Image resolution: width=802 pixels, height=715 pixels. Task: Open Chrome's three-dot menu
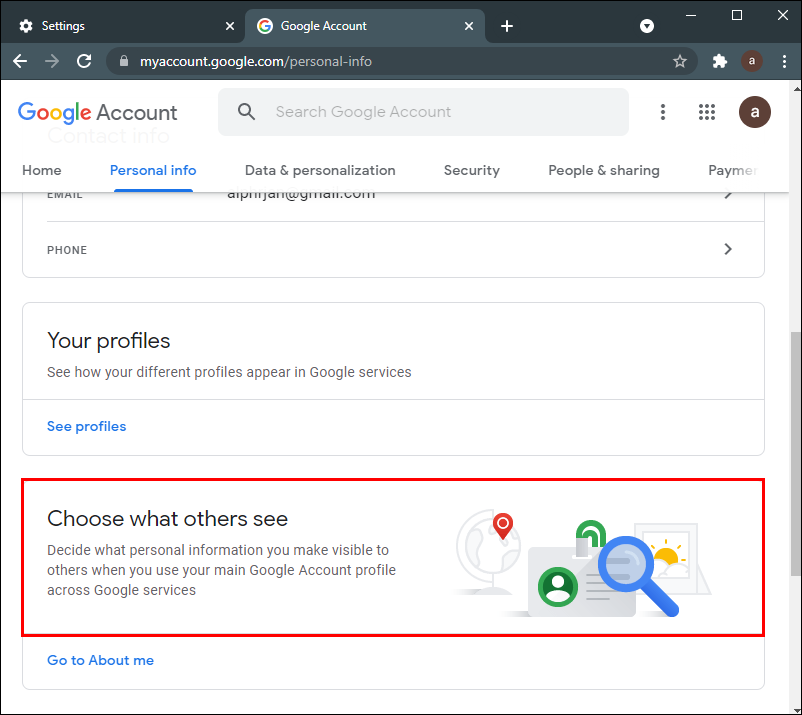[783, 61]
